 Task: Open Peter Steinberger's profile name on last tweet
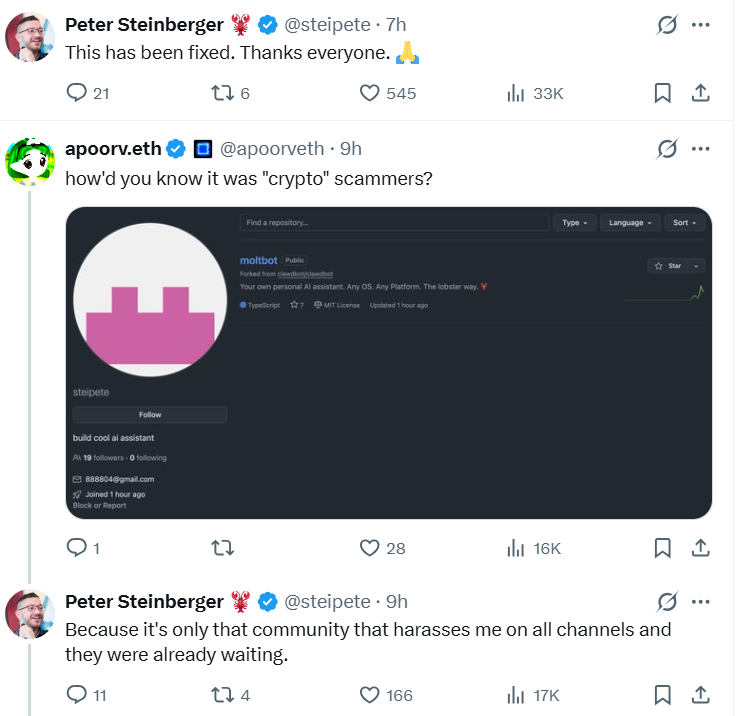144,601
